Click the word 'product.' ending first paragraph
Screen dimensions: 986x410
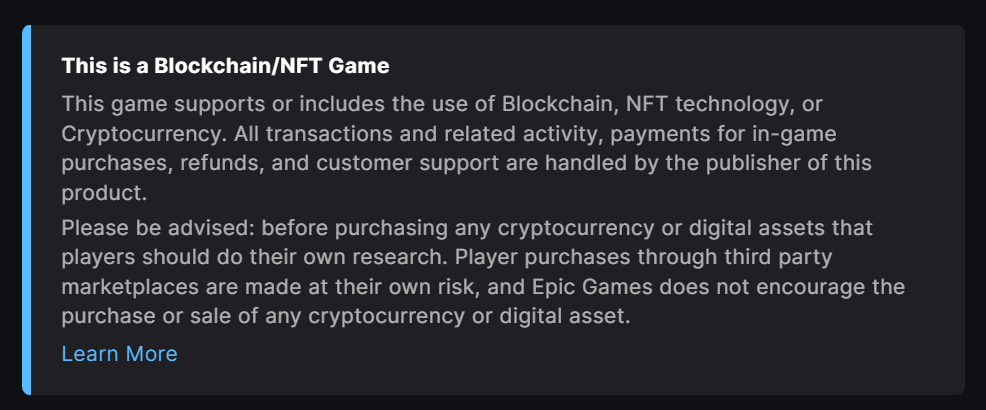(104, 193)
